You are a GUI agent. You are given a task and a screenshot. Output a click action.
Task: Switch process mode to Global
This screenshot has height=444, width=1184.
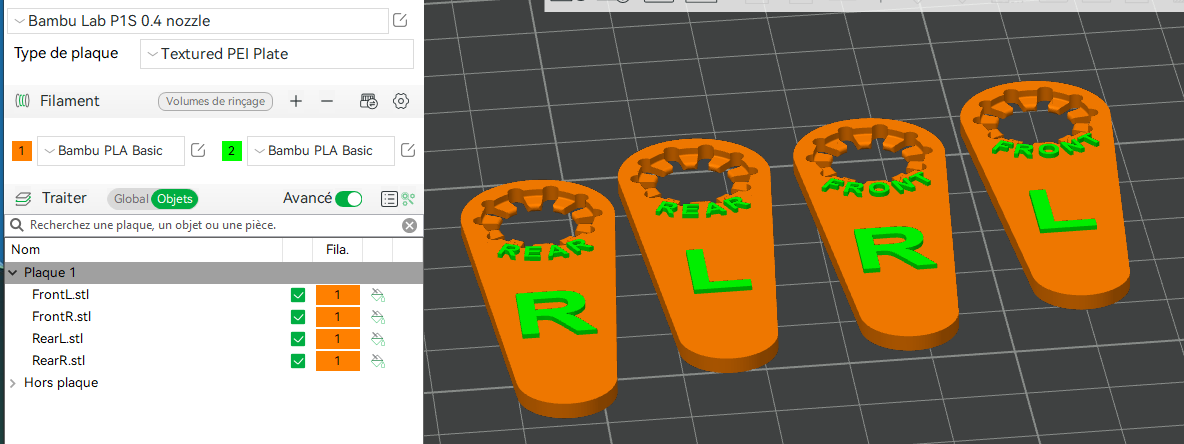(x=131, y=199)
